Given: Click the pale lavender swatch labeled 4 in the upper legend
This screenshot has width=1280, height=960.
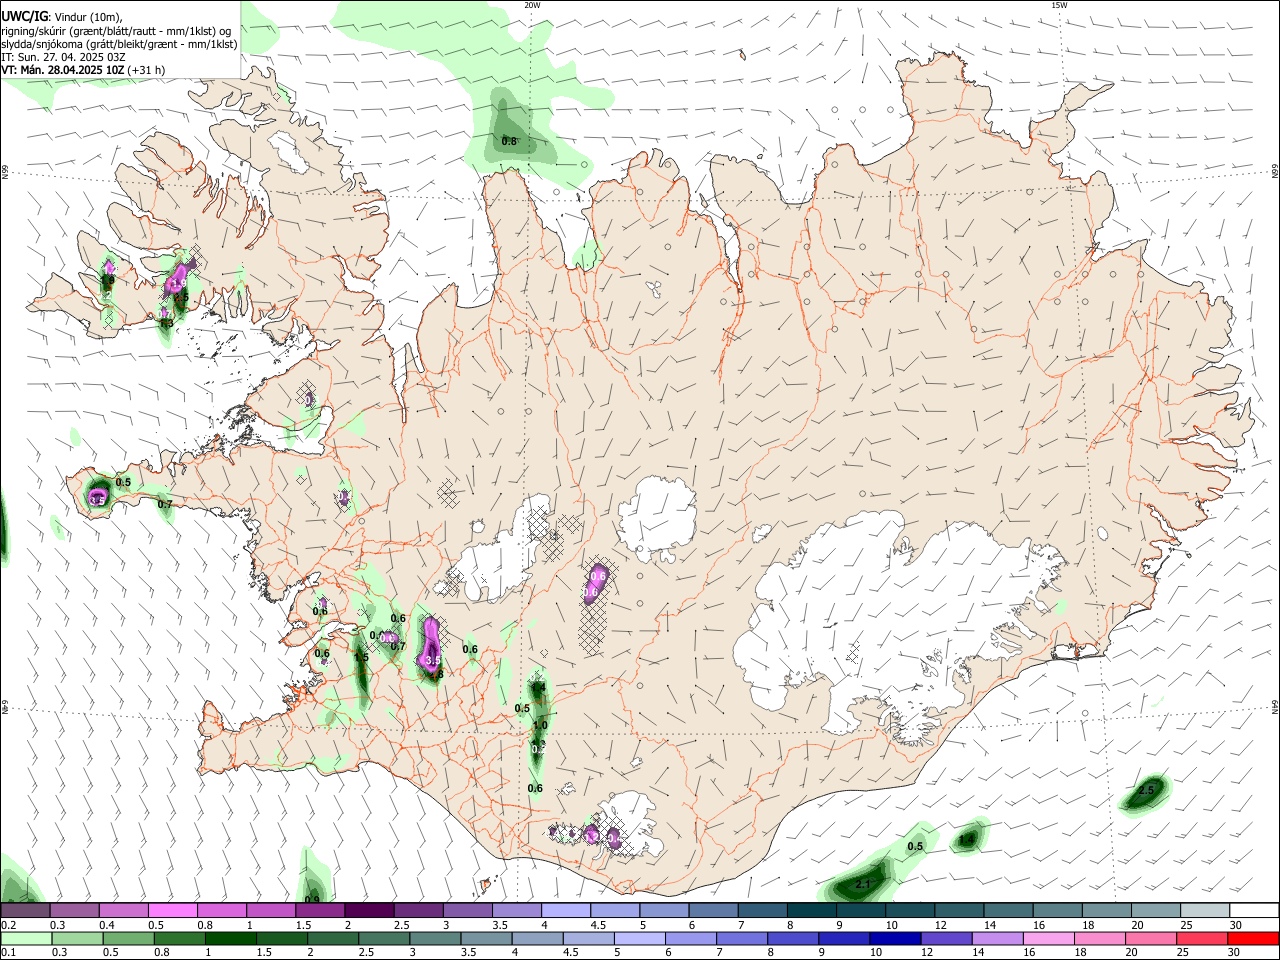Looking at the screenshot, I should [565, 910].
